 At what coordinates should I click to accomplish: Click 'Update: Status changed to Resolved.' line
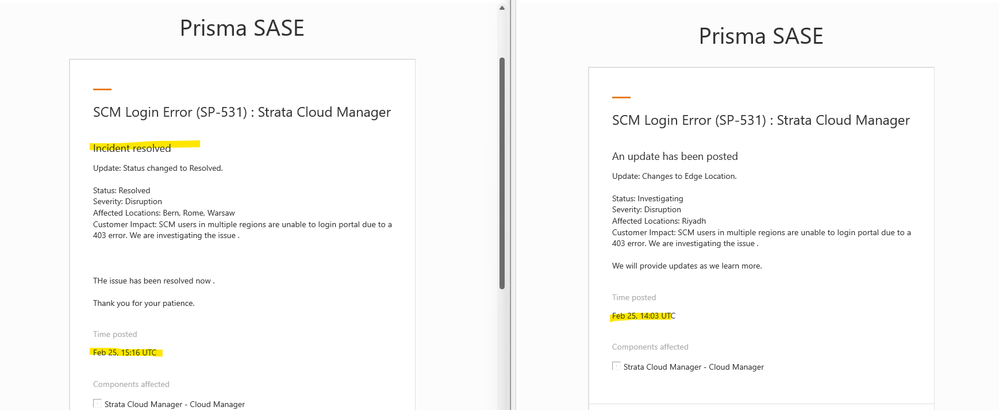[x=158, y=168]
